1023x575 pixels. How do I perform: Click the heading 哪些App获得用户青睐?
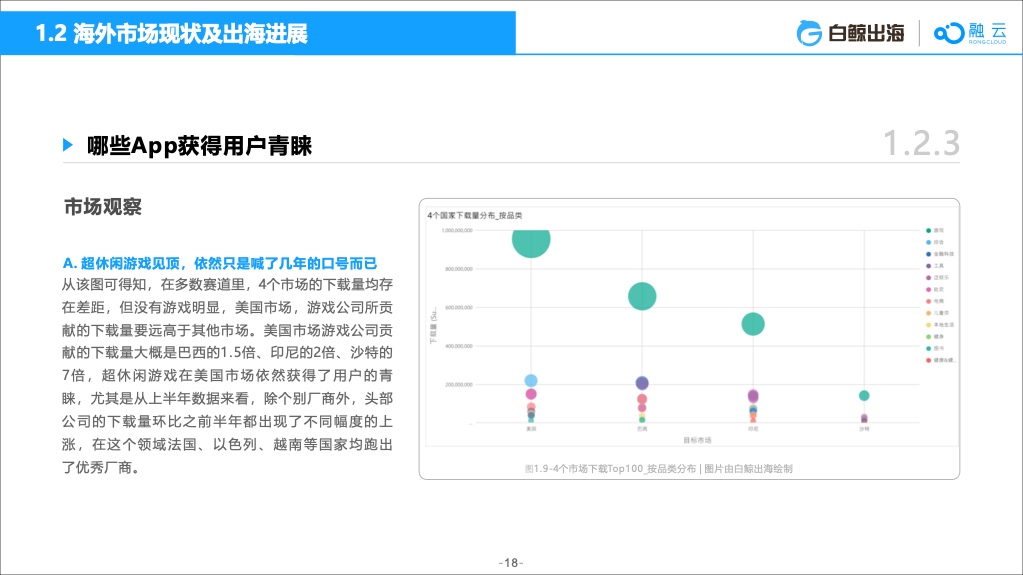(200, 146)
